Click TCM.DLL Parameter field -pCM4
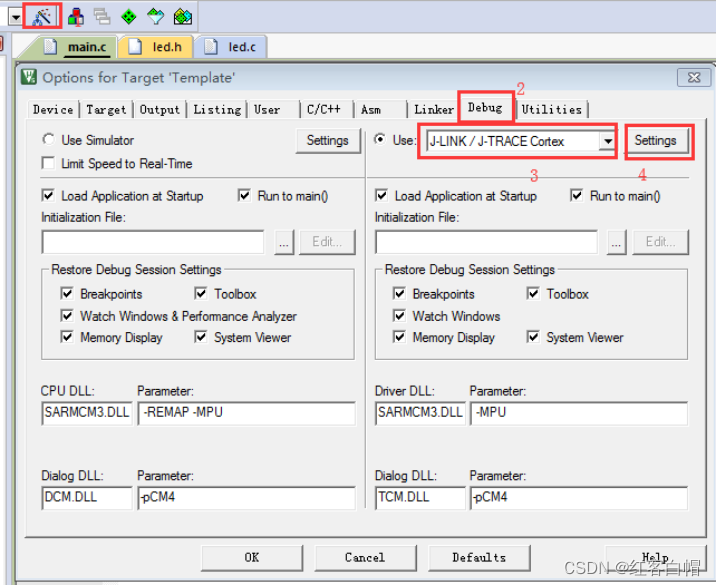Screen dimensions: 716x586 pyautogui.click(x=579, y=497)
